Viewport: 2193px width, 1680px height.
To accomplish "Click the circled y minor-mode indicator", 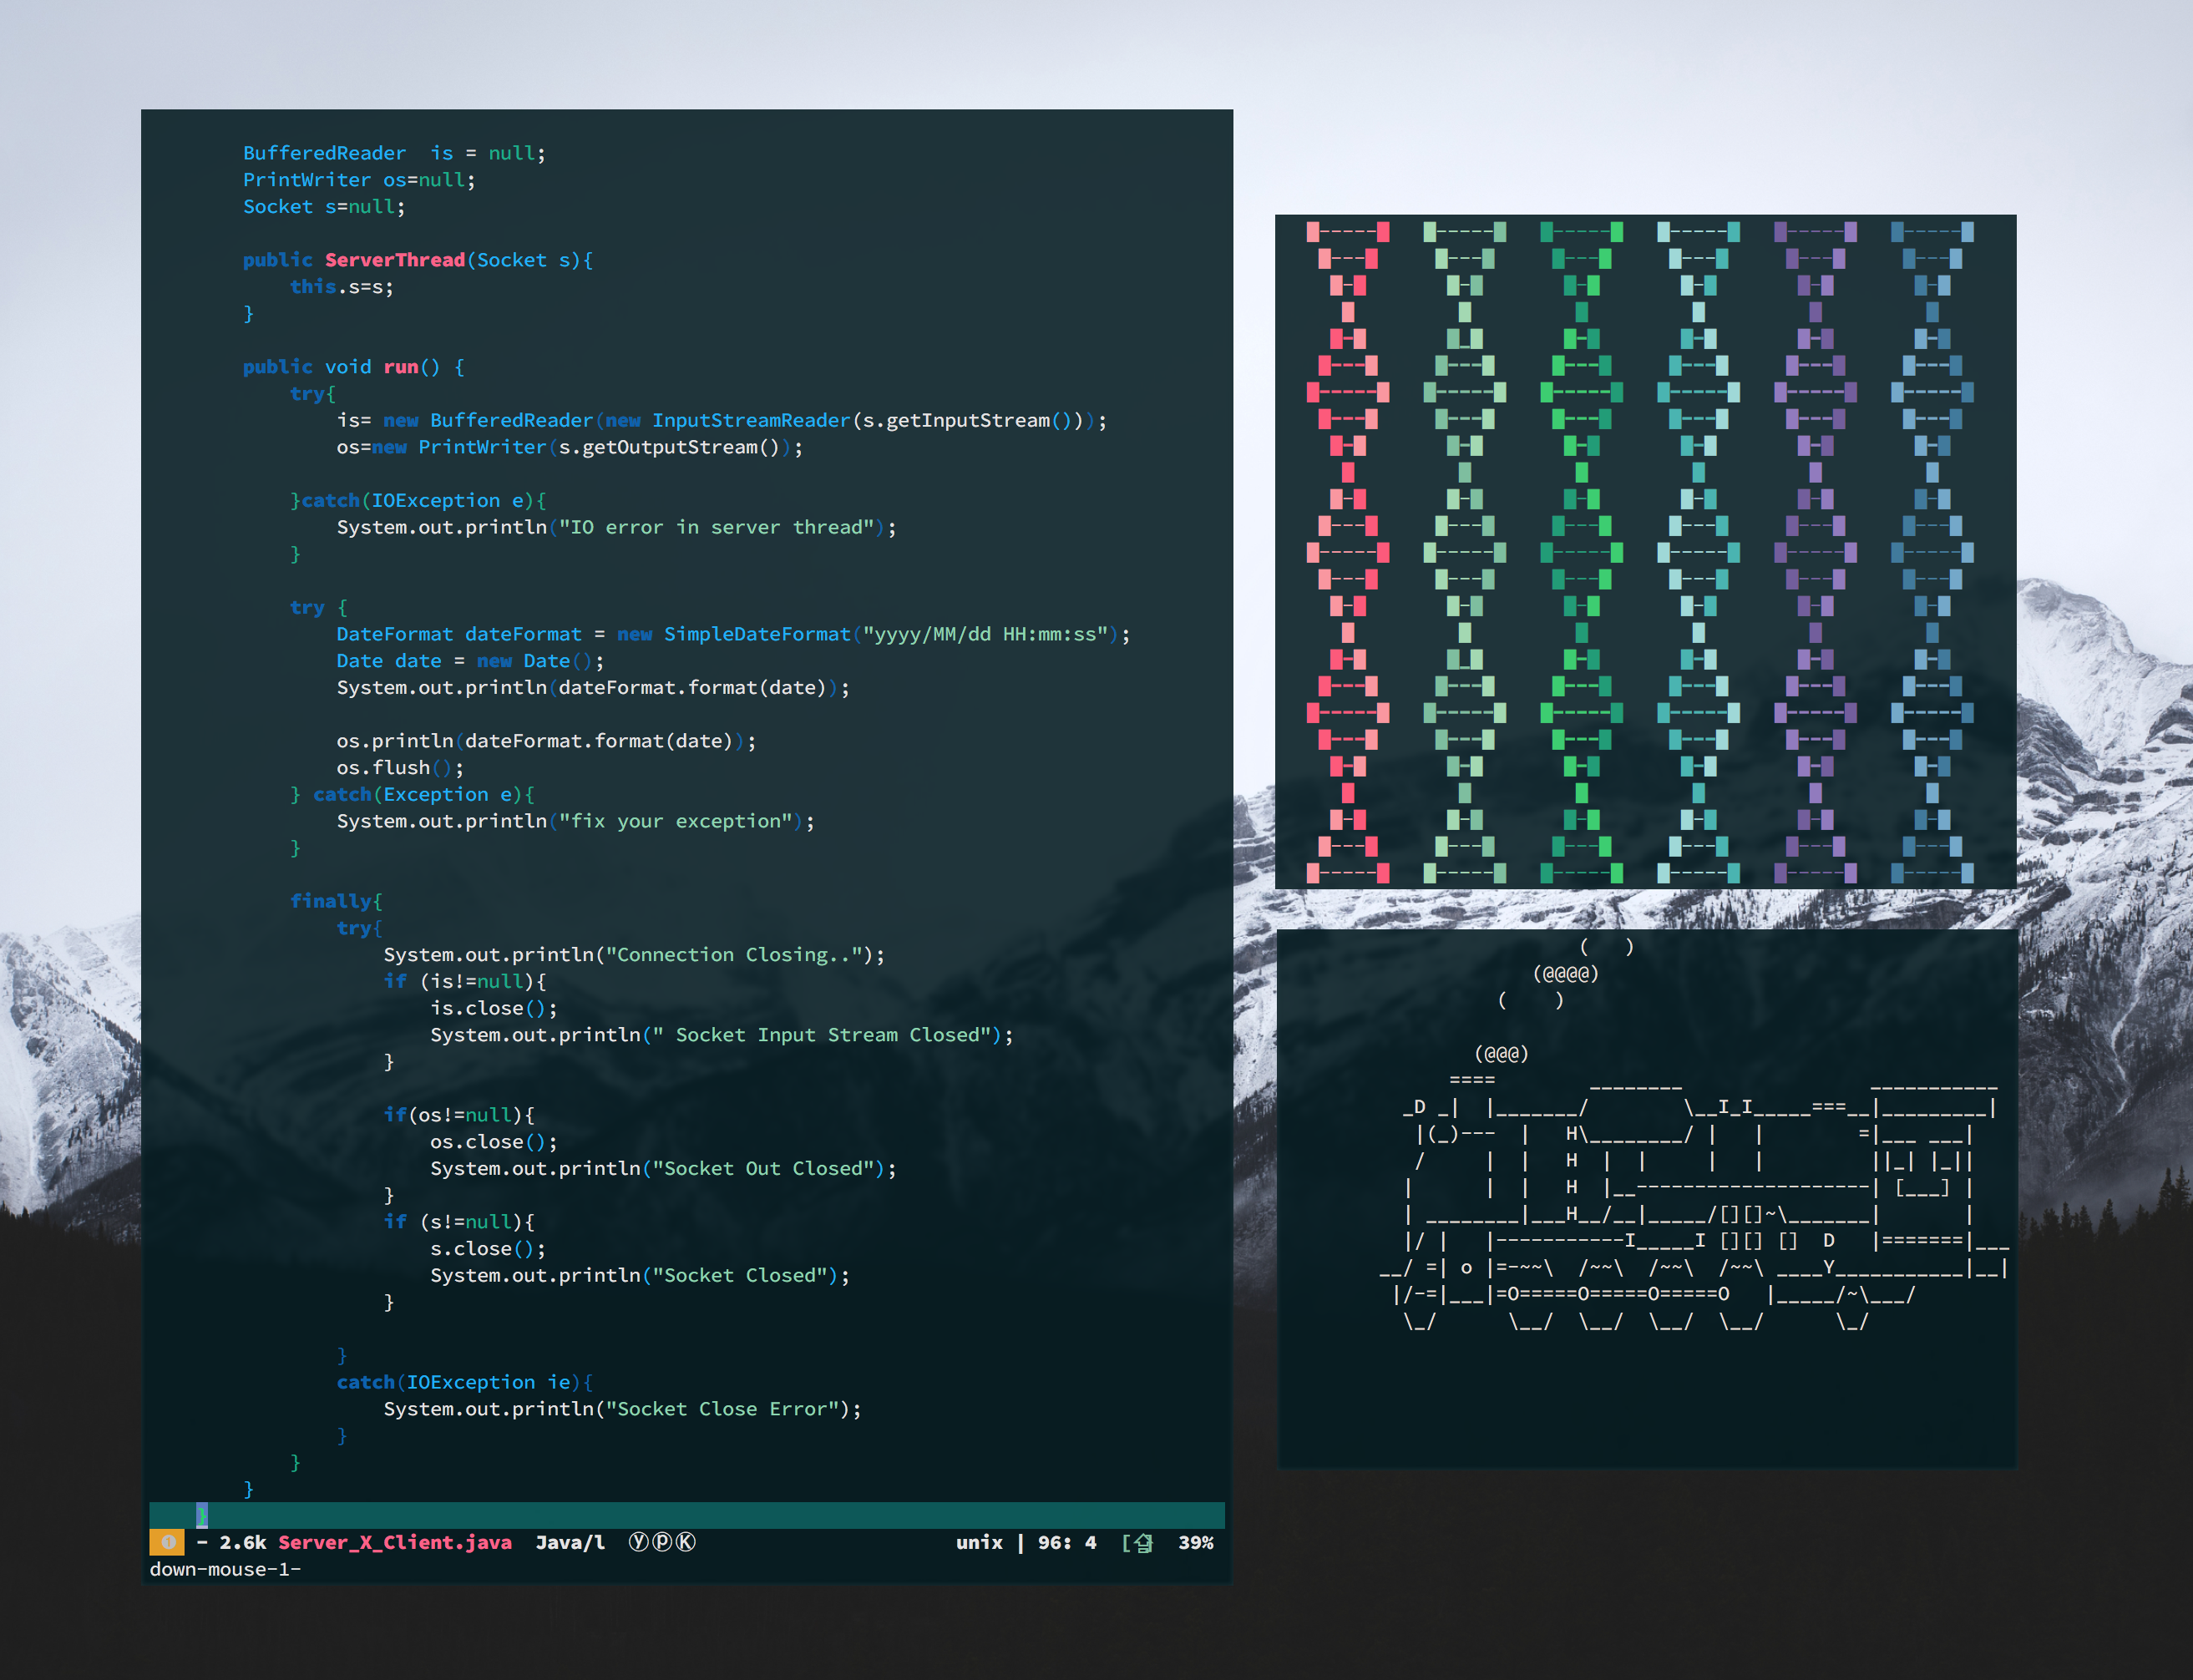I will coord(638,1542).
